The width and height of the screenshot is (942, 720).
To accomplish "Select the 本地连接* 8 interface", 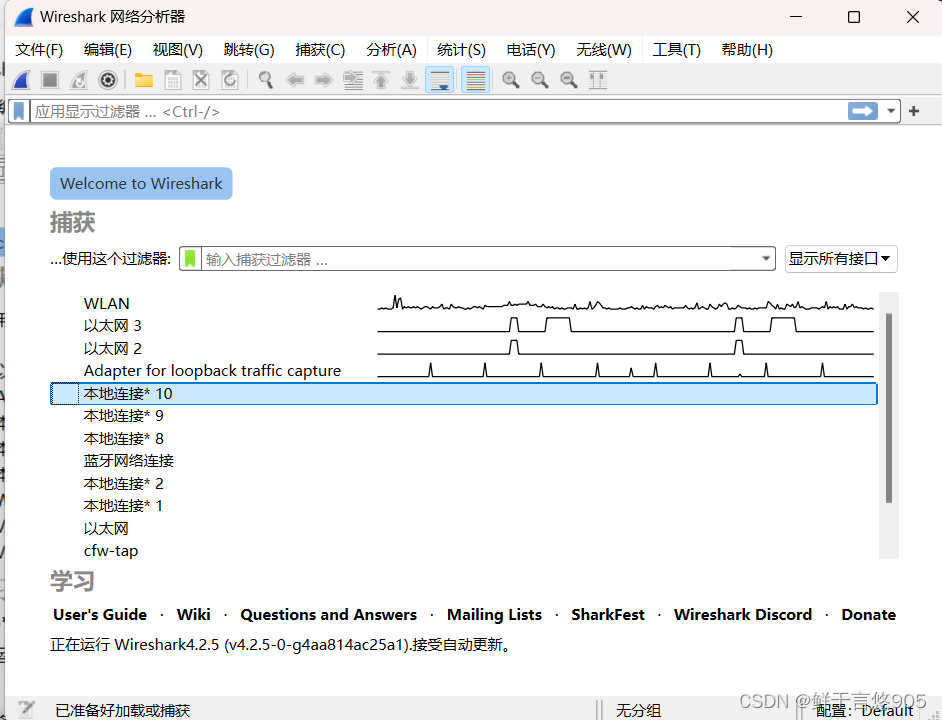I will [x=463, y=439].
